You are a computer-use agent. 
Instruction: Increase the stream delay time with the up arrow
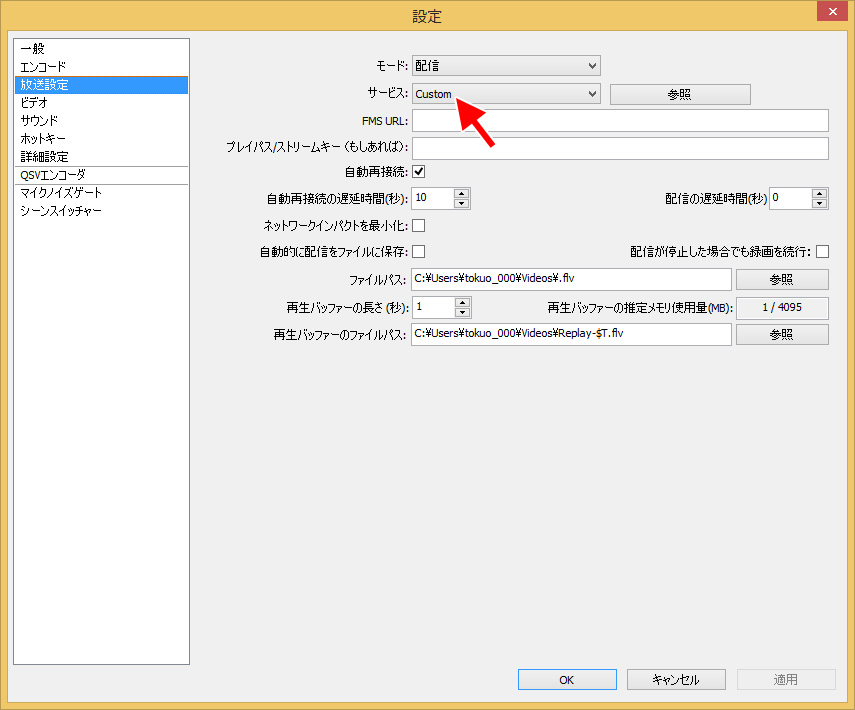tap(819, 194)
